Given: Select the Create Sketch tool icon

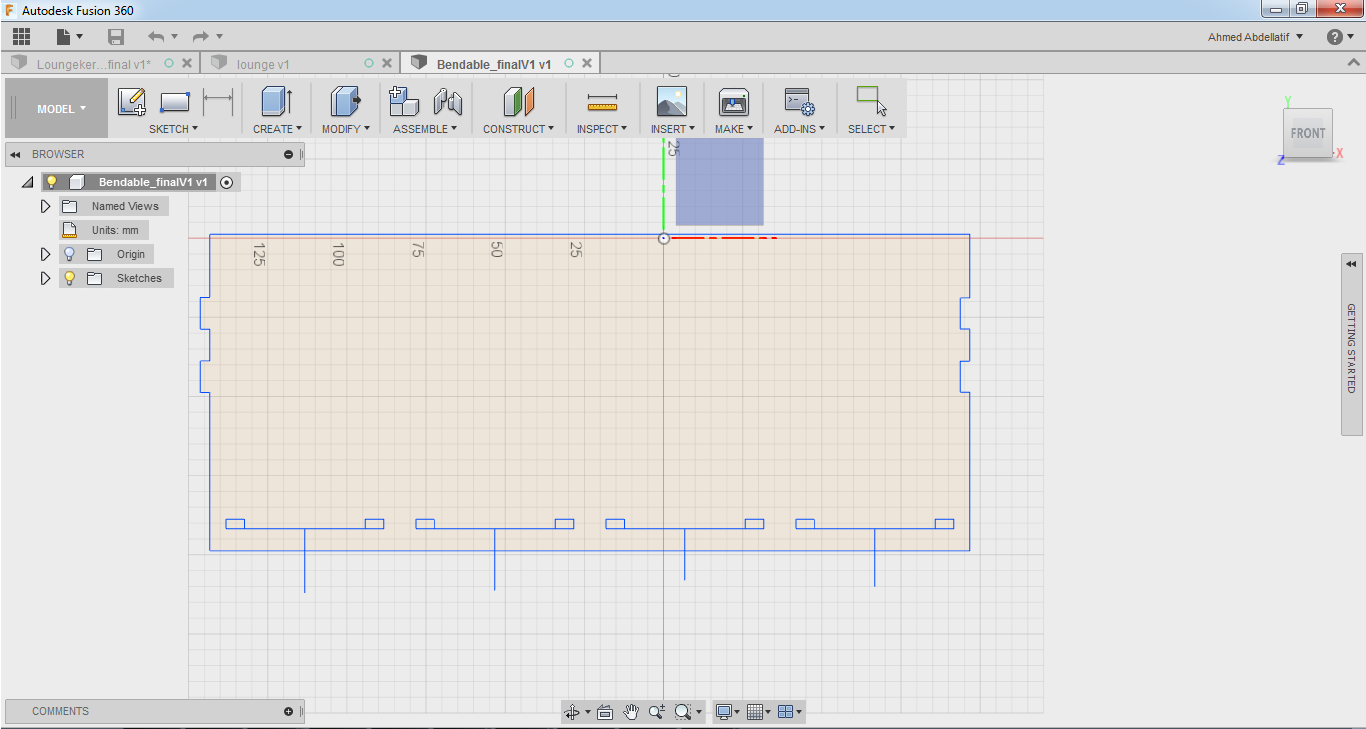Looking at the screenshot, I should coord(132,102).
